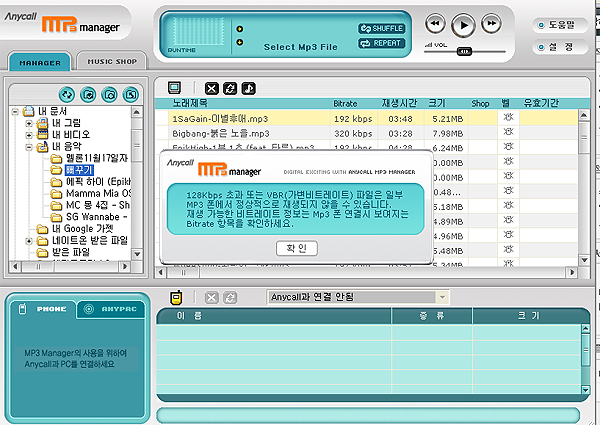The height and width of the screenshot is (425, 600).
Task: Select the 내 Google 가젯 folder
Action: pyautogui.click(x=83, y=229)
